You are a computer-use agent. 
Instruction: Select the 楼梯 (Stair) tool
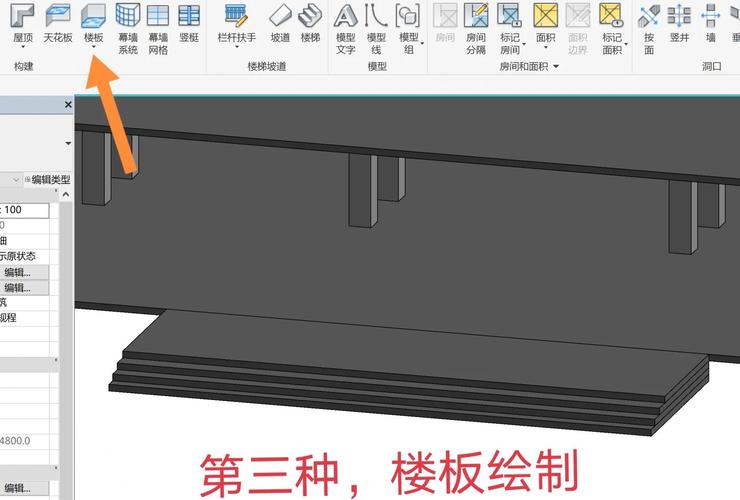pyautogui.click(x=310, y=21)
